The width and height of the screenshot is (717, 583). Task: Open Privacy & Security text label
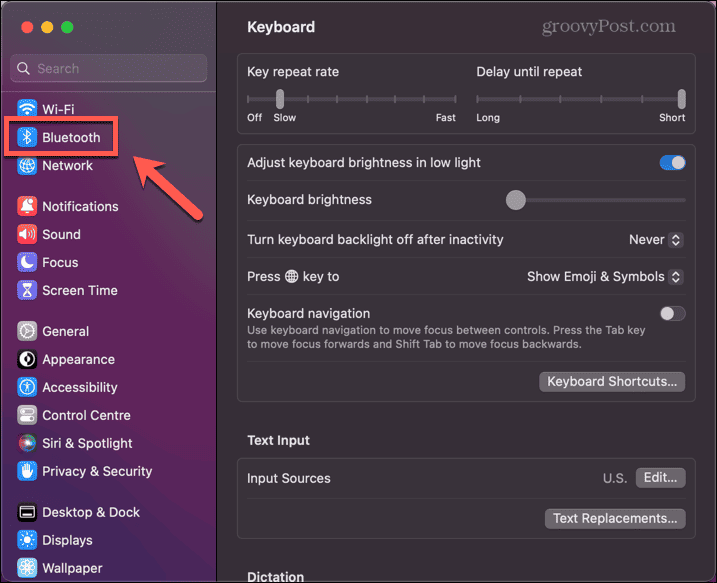click(x=97, y=471)
